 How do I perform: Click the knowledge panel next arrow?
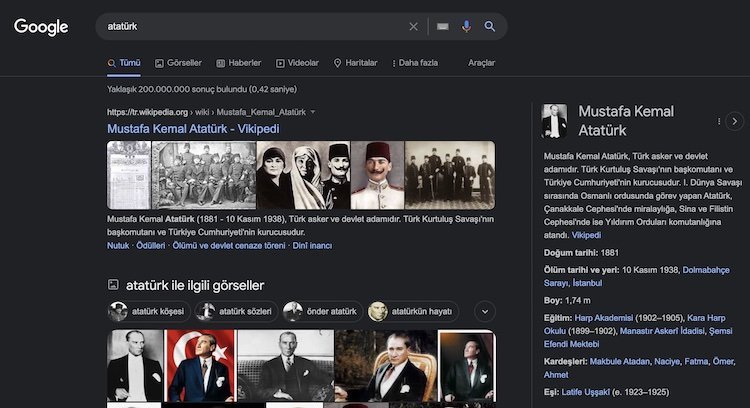pos(735,121)
